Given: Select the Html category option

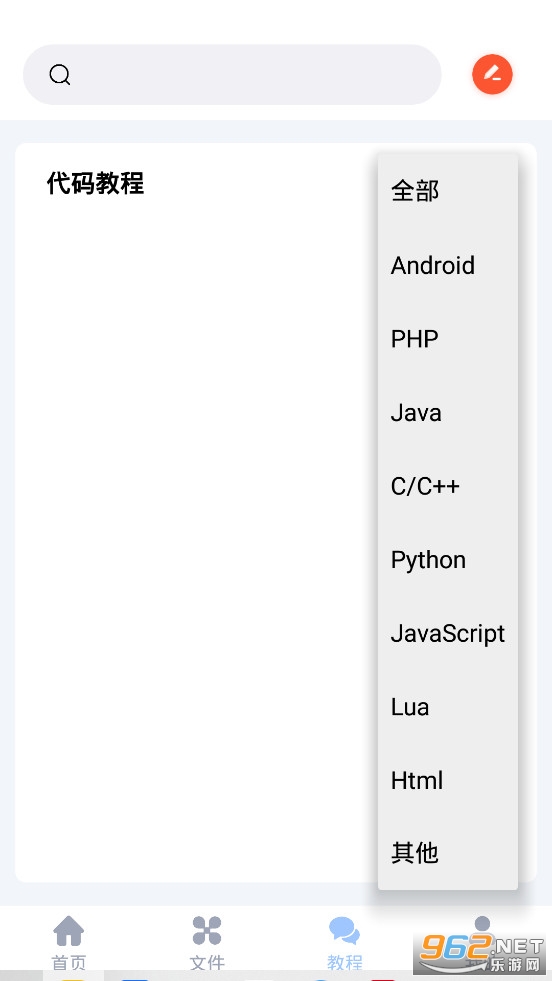Looking at the screenshot, I should pos(448,780).
